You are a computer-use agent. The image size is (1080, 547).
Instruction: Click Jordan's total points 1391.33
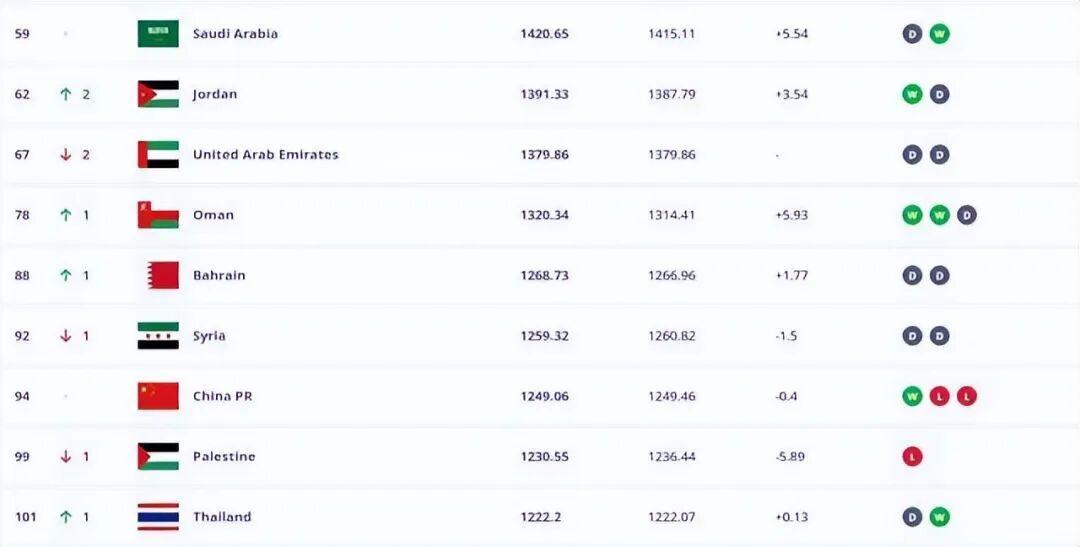tap(545, 94)
